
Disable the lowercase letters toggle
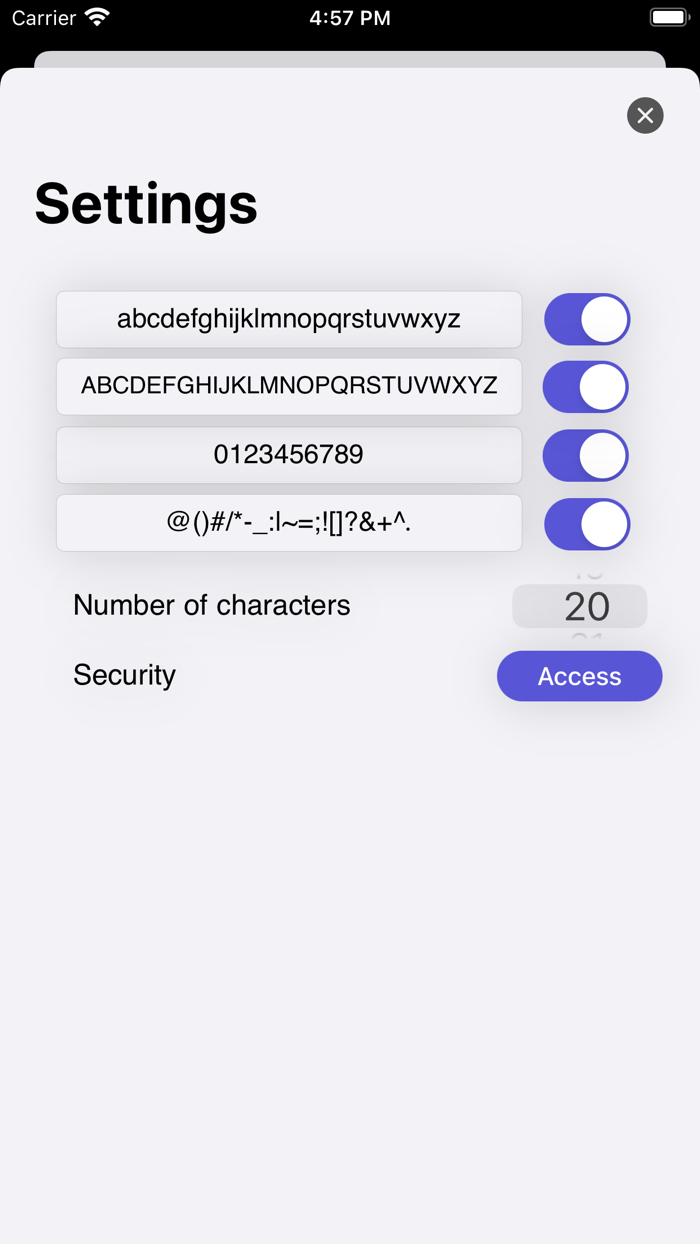(586, 319)
